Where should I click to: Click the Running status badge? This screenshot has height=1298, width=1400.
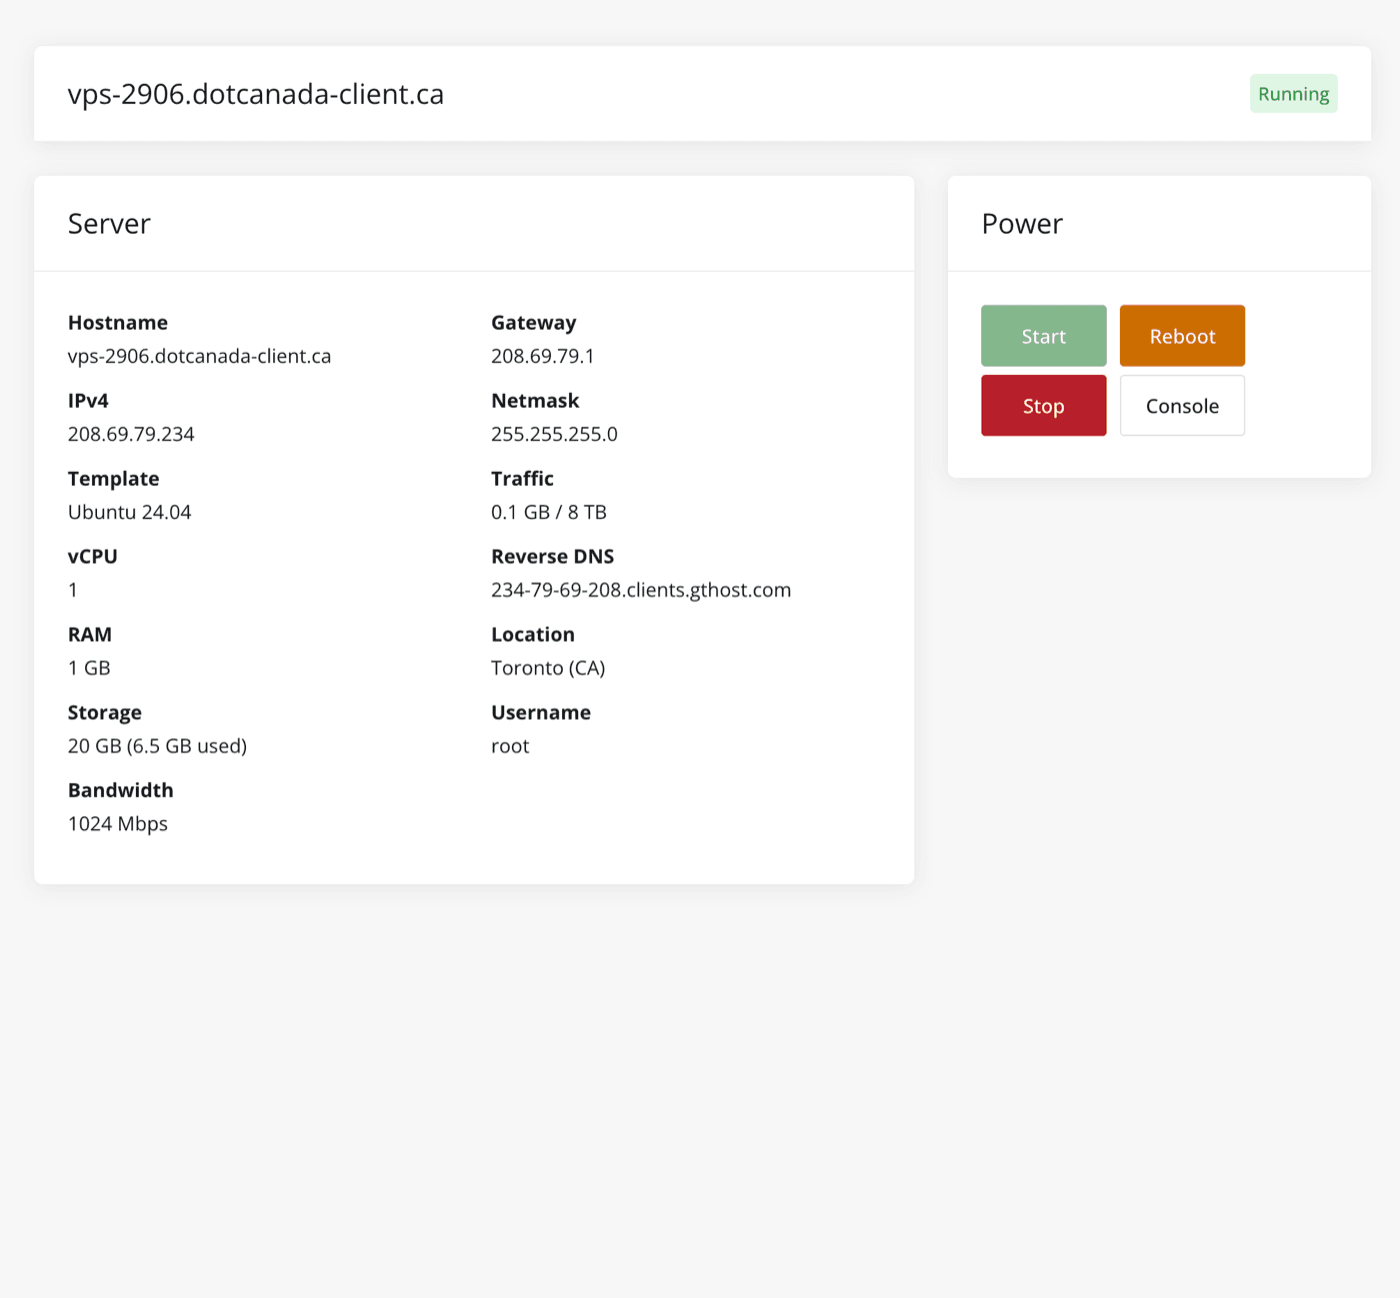point(1293,94)
